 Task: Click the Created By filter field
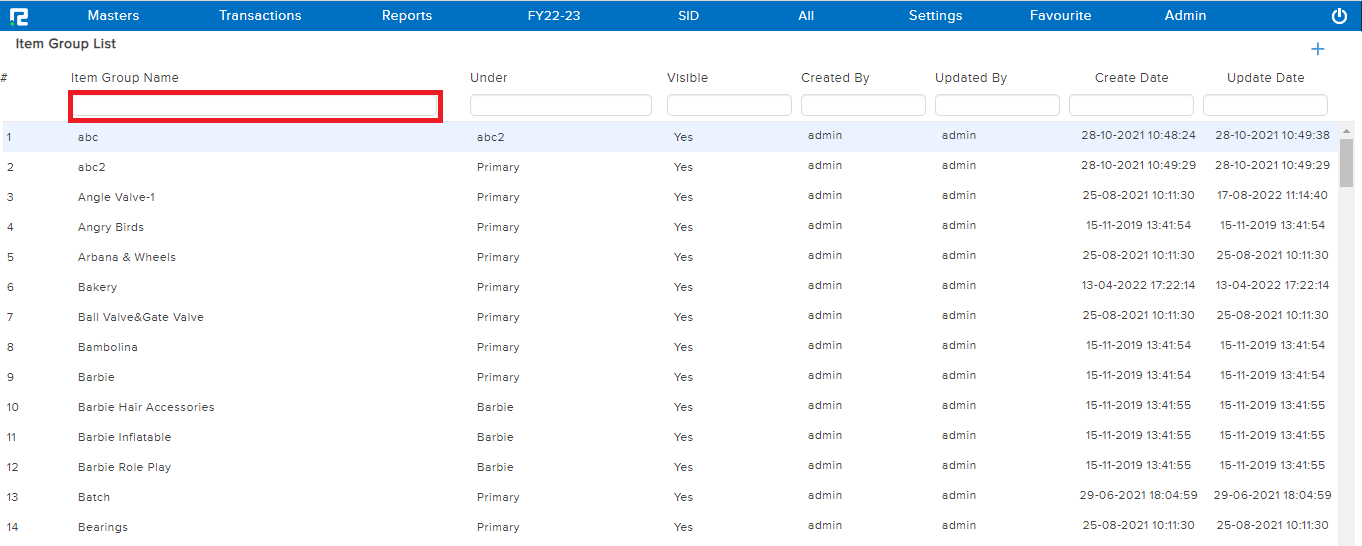coord(863,106)
